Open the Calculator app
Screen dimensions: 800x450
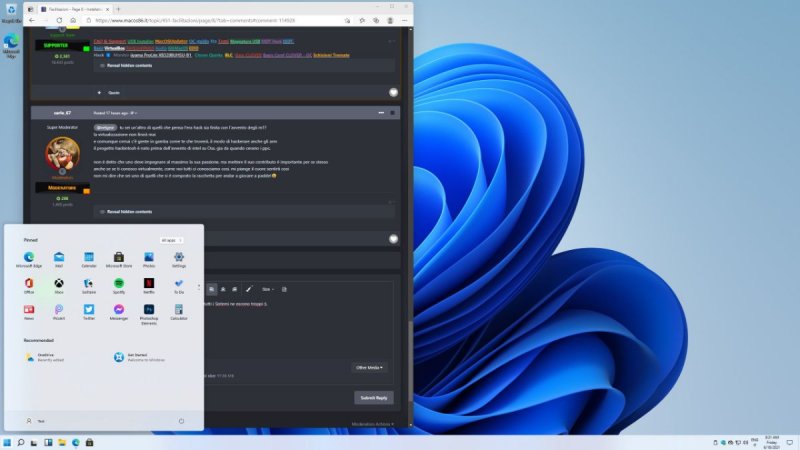(179, 312)
